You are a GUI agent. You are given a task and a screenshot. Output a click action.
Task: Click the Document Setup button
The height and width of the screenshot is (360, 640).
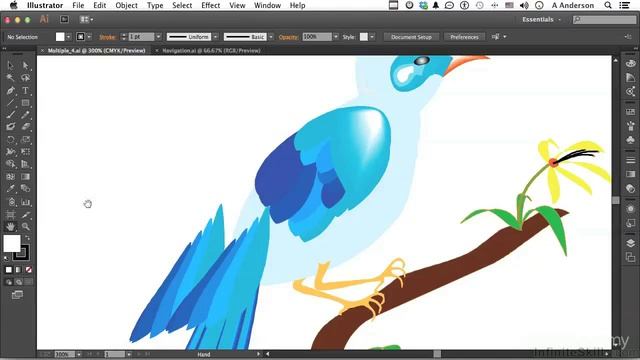coord(411,37)
